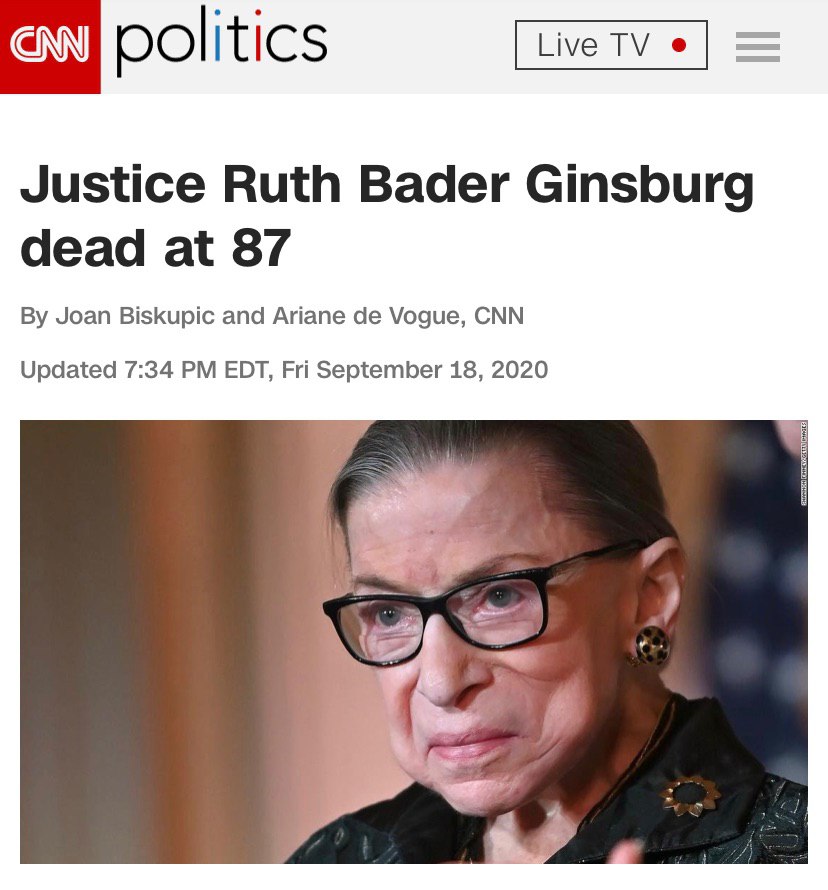Click the word By in the byline
The height and width of the screenshot is (890, 828).
(33, 317)
